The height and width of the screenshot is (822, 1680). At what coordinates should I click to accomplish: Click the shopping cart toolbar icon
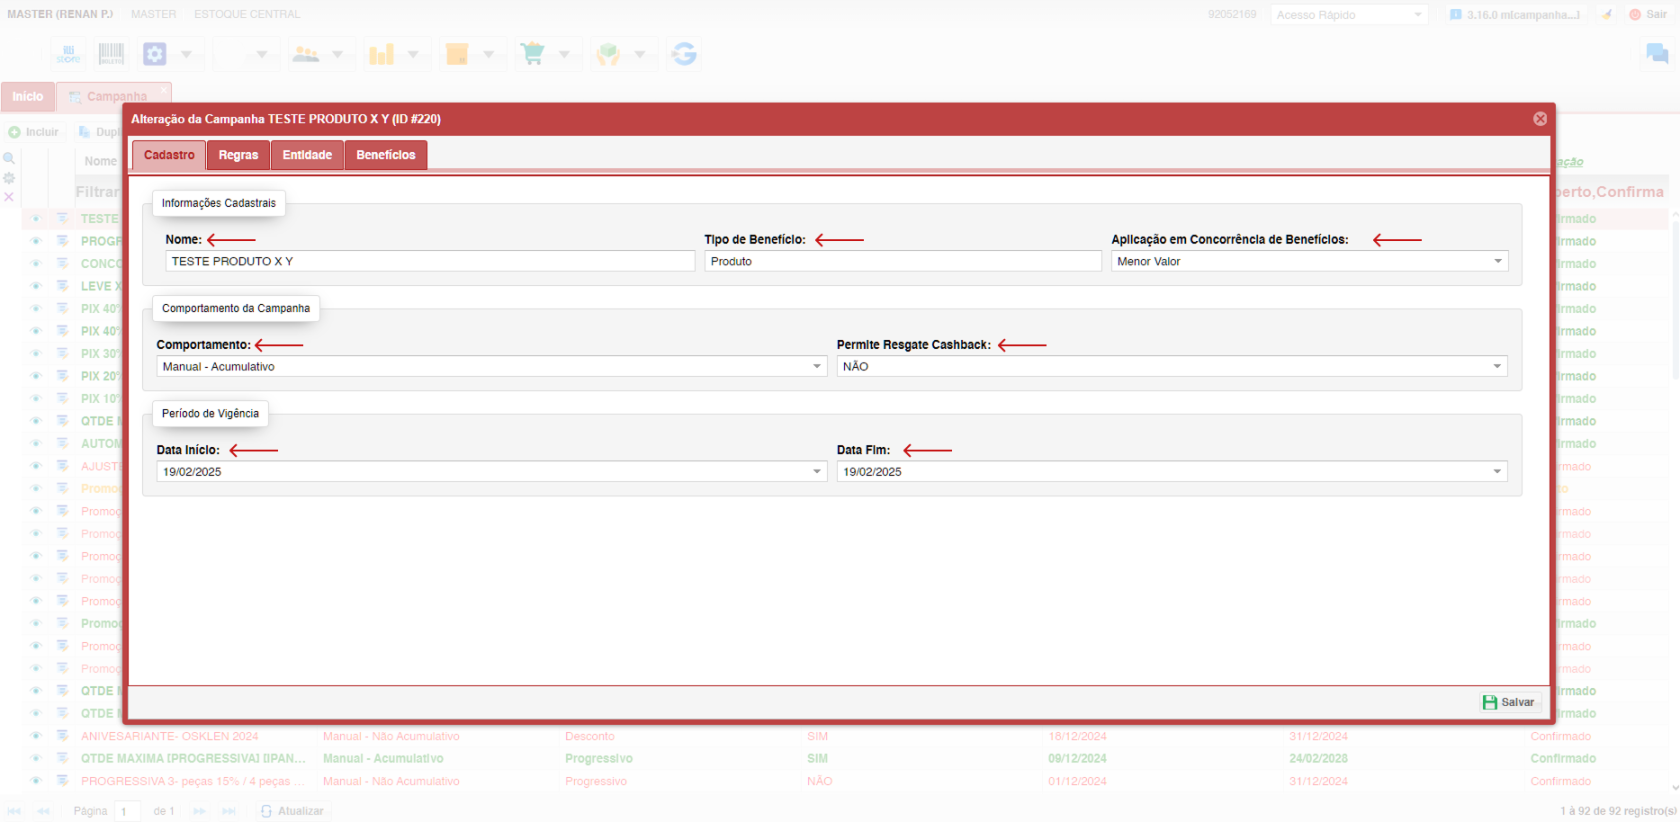(533, 54)
